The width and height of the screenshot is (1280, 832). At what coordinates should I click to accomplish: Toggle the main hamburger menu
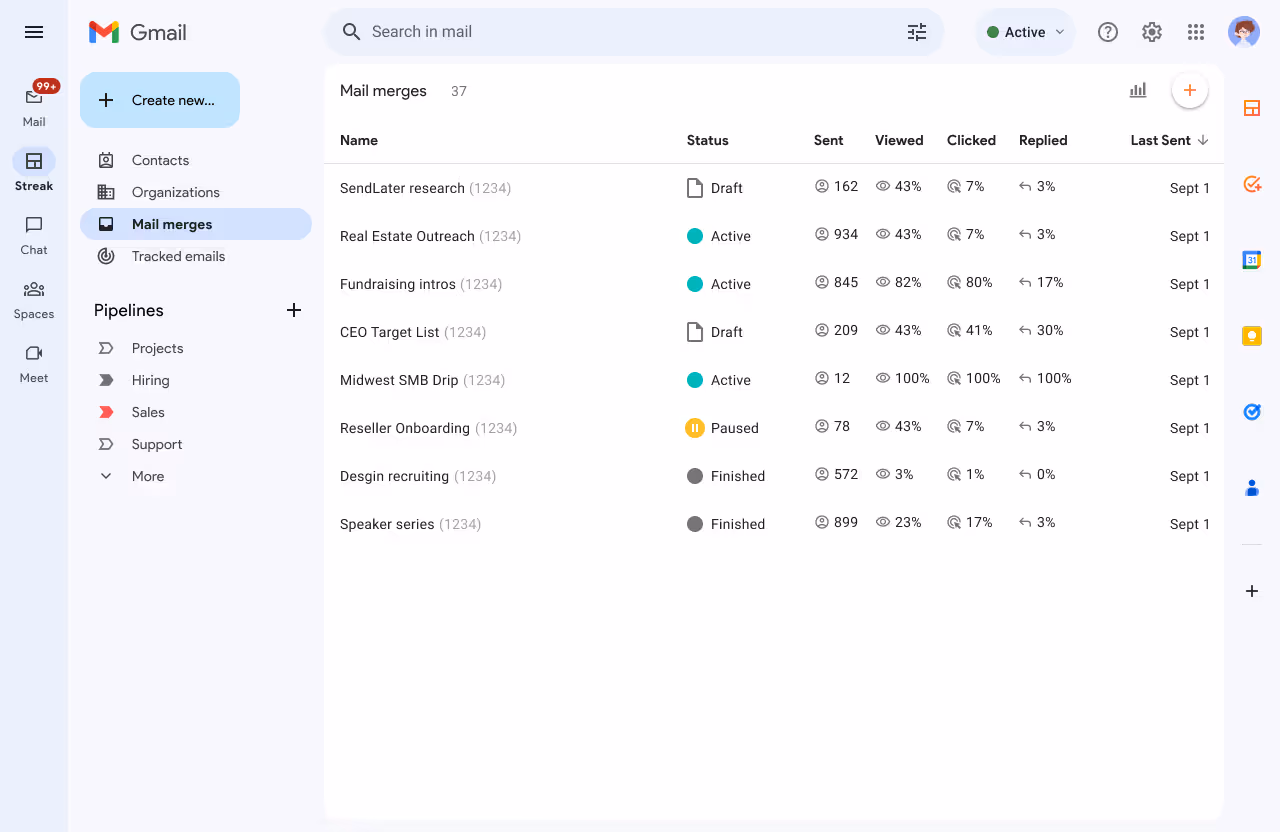click(34, 32)
